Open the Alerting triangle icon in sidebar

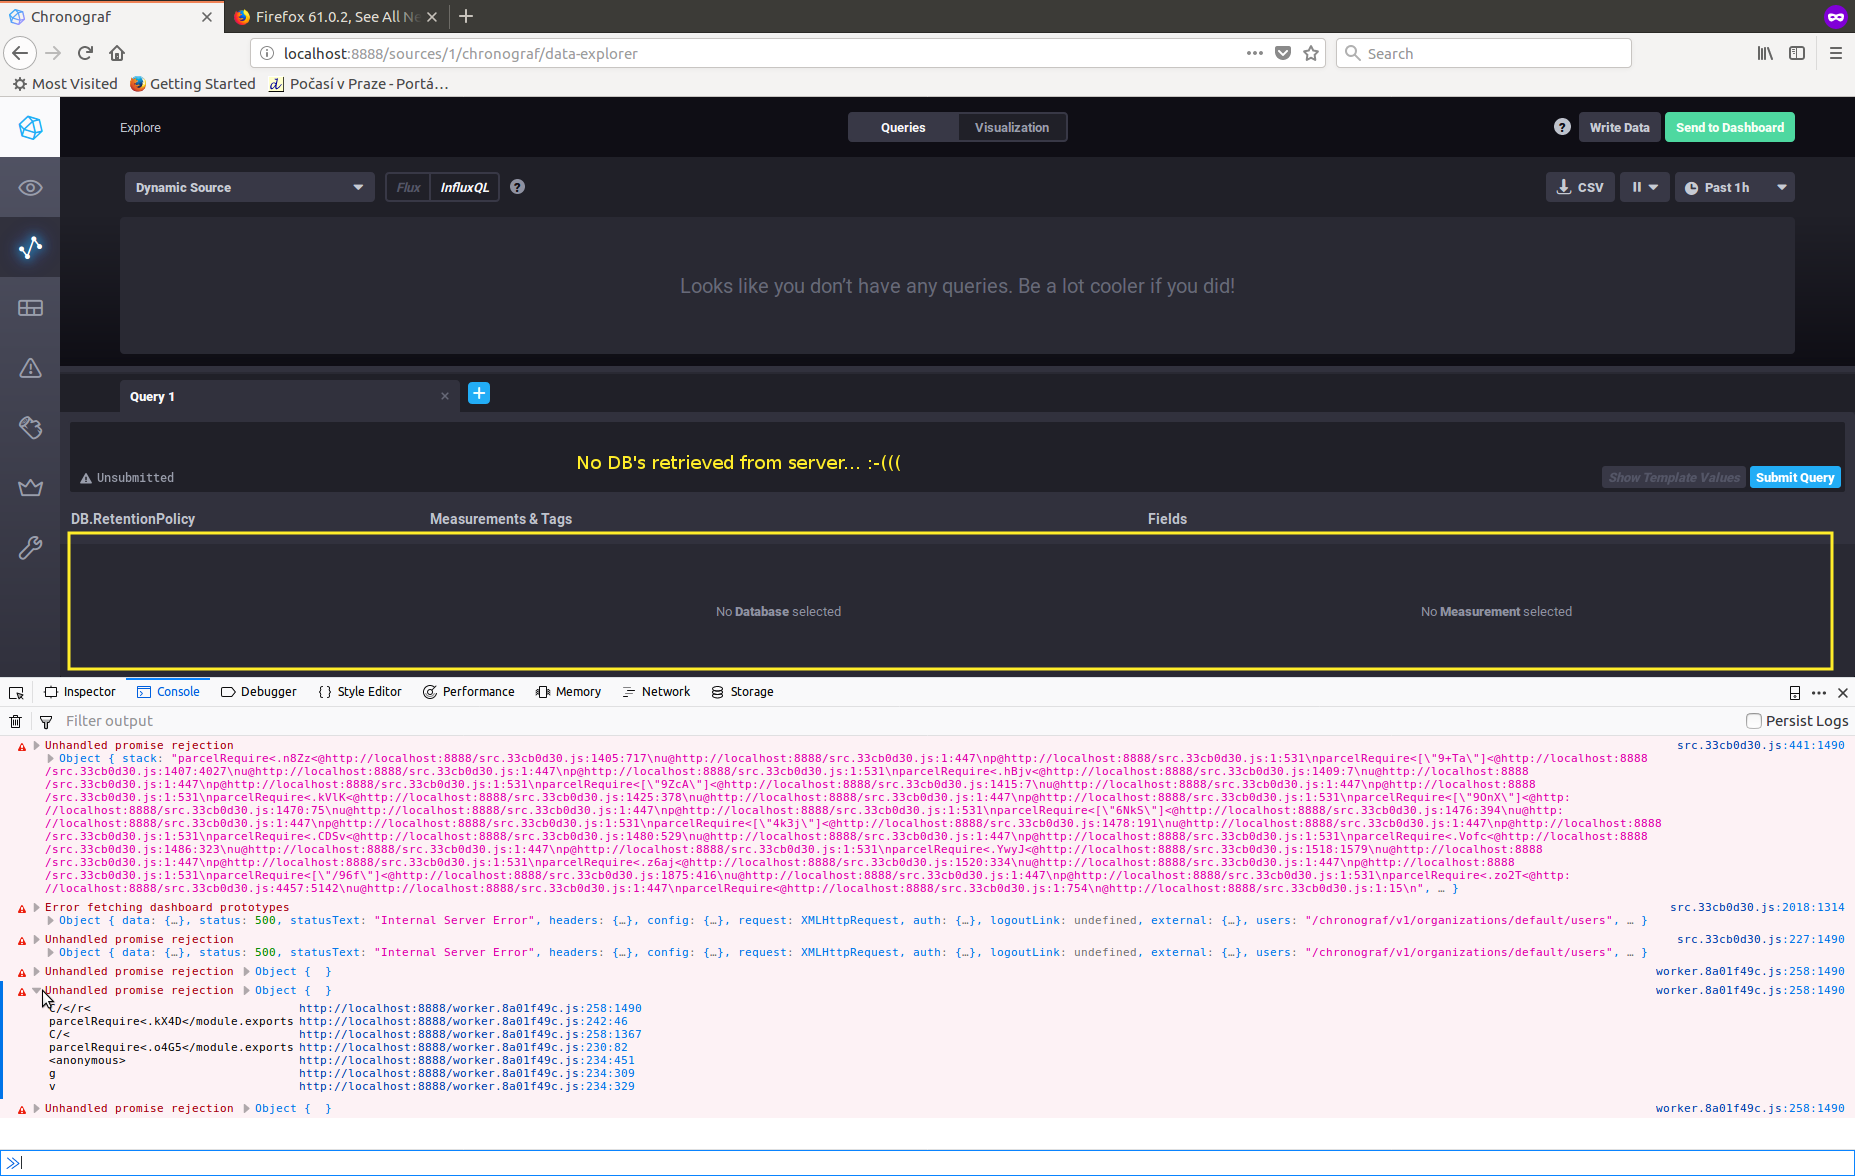point(30,367)
